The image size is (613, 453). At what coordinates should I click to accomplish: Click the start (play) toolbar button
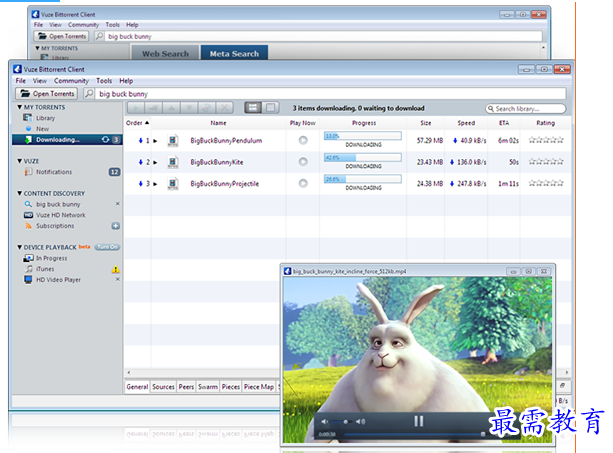tap(136, 107)
